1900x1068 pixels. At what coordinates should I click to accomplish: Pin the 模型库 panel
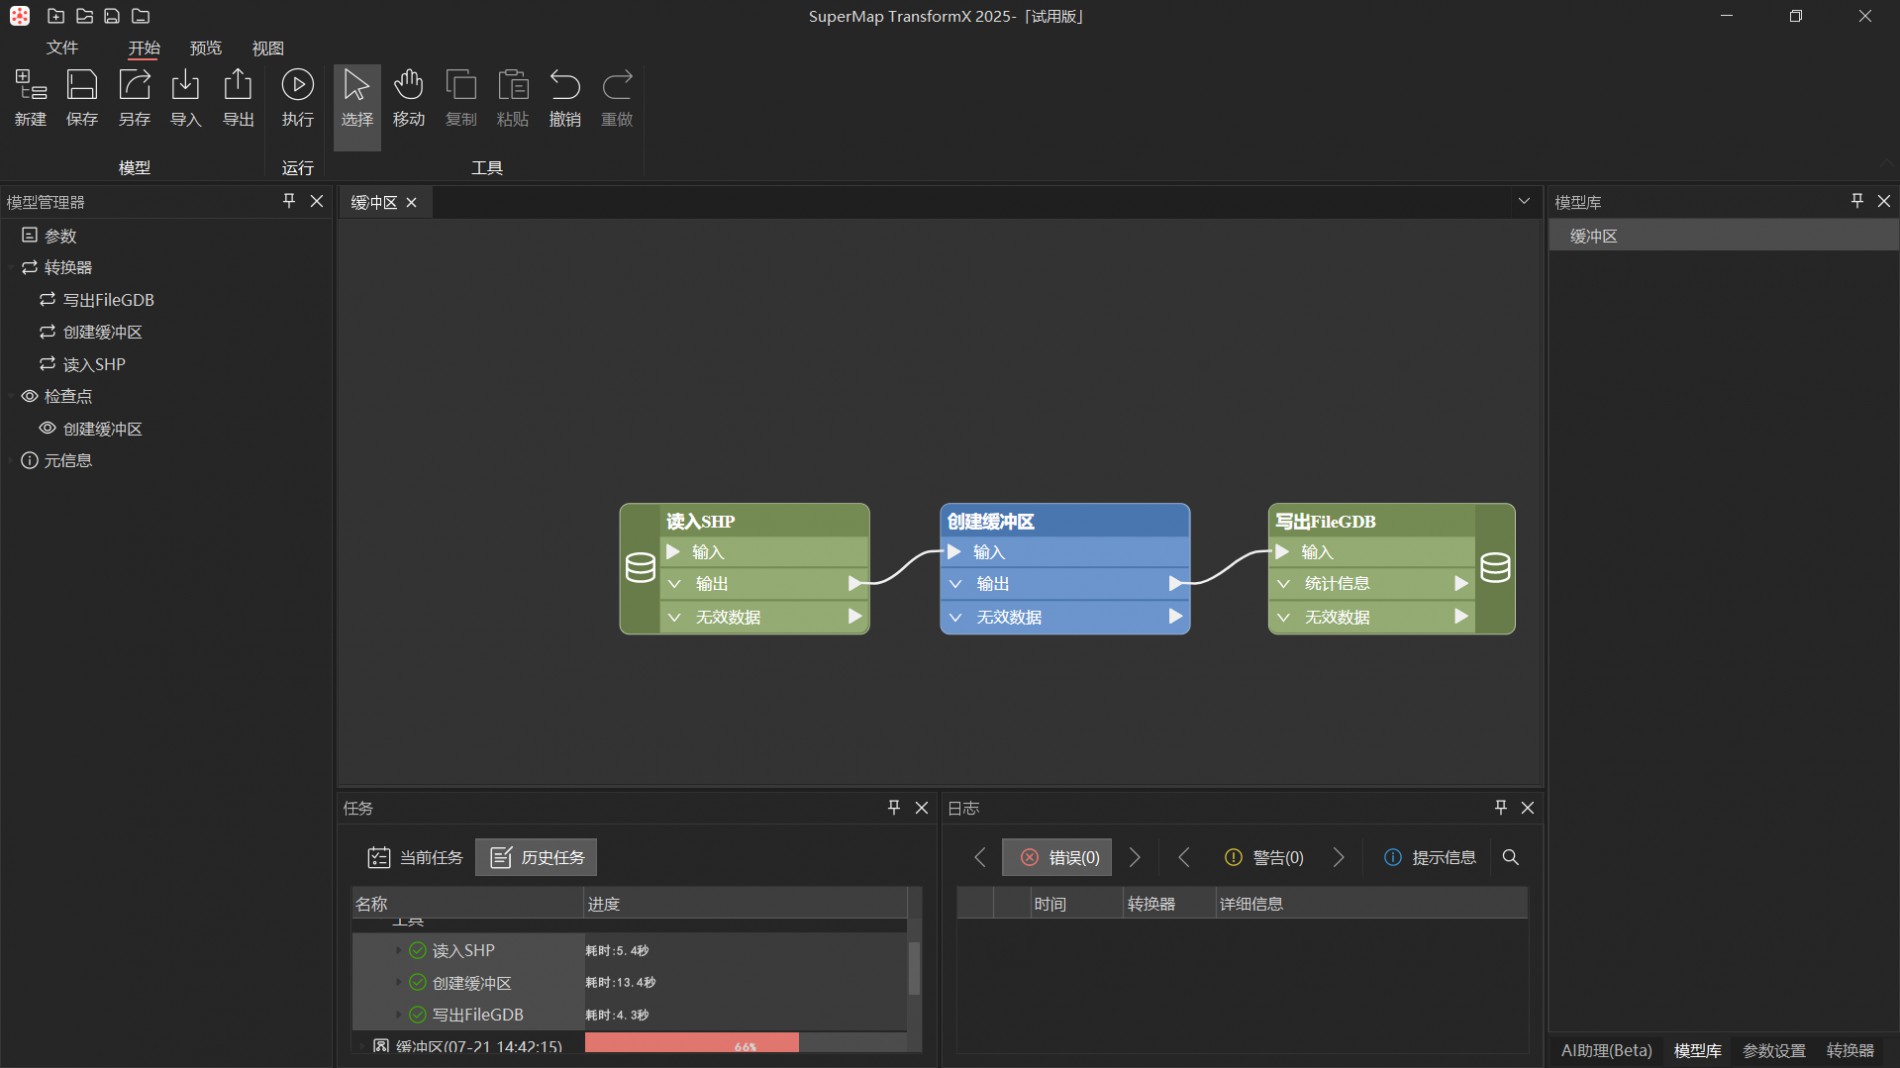coord(1857,201)
